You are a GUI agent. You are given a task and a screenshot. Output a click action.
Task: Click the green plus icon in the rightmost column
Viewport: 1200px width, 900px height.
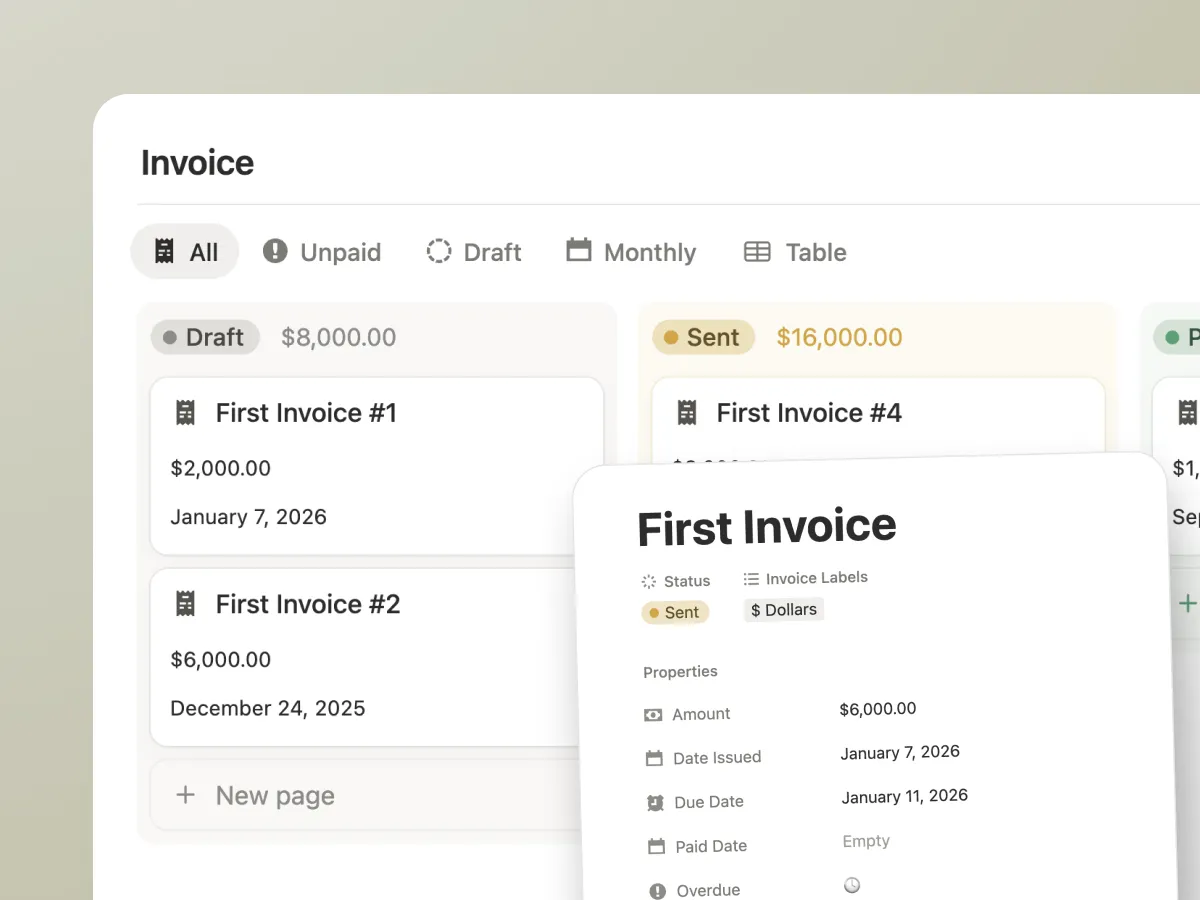(x=1187, y=603)
